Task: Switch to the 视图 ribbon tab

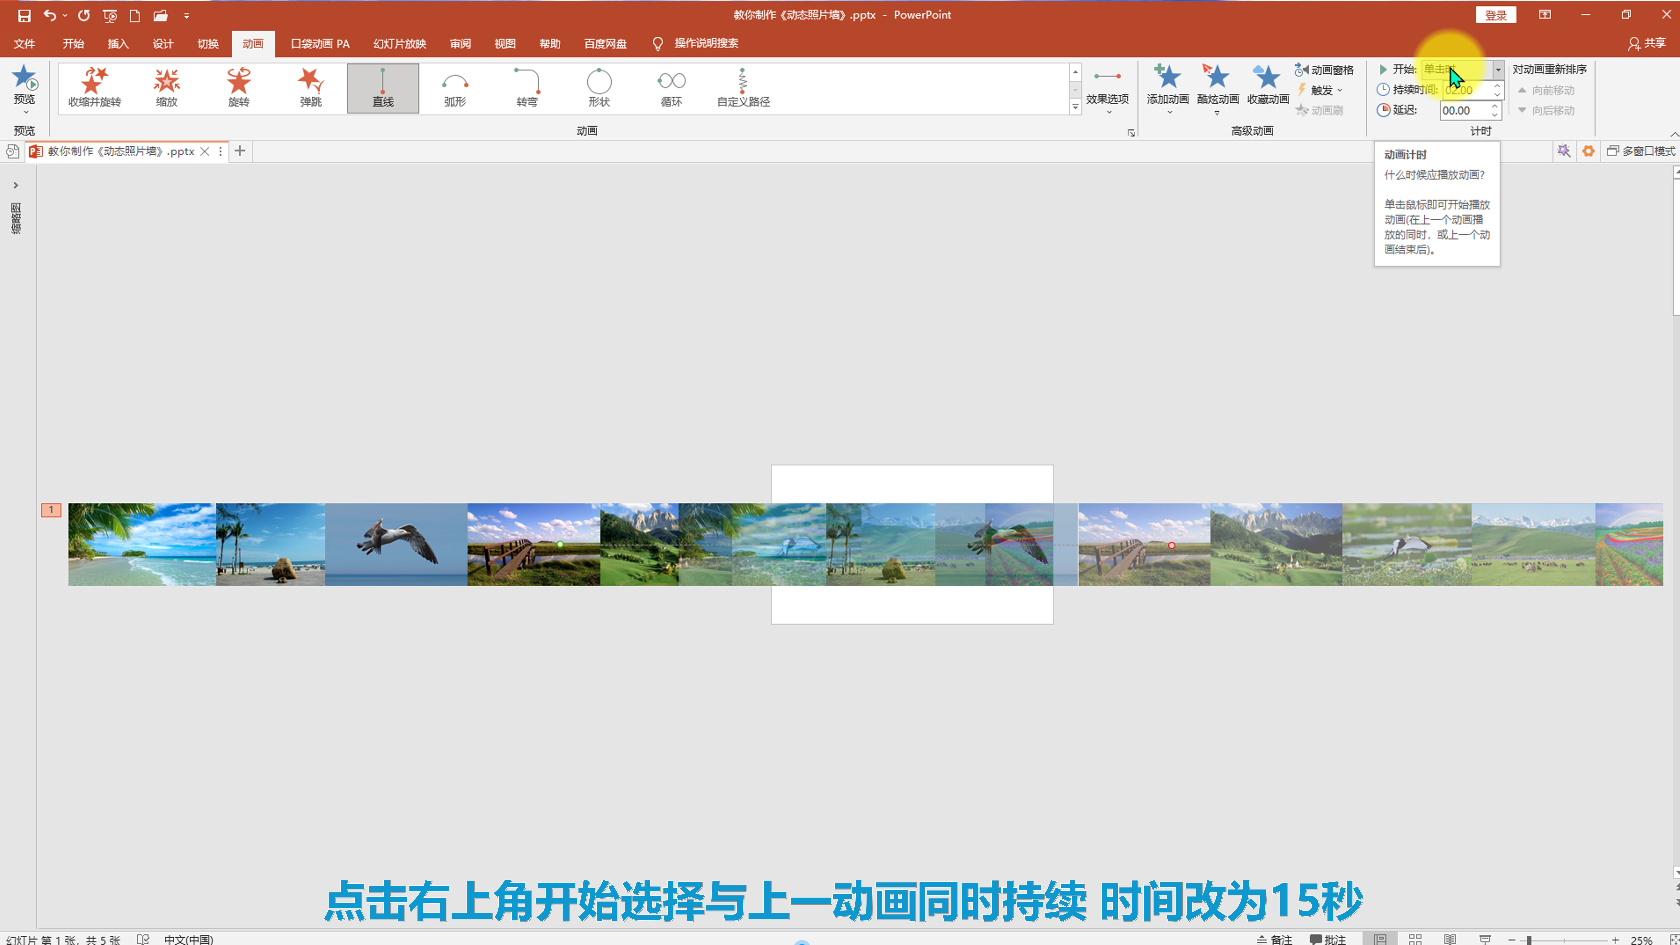Action: [505, 44]
